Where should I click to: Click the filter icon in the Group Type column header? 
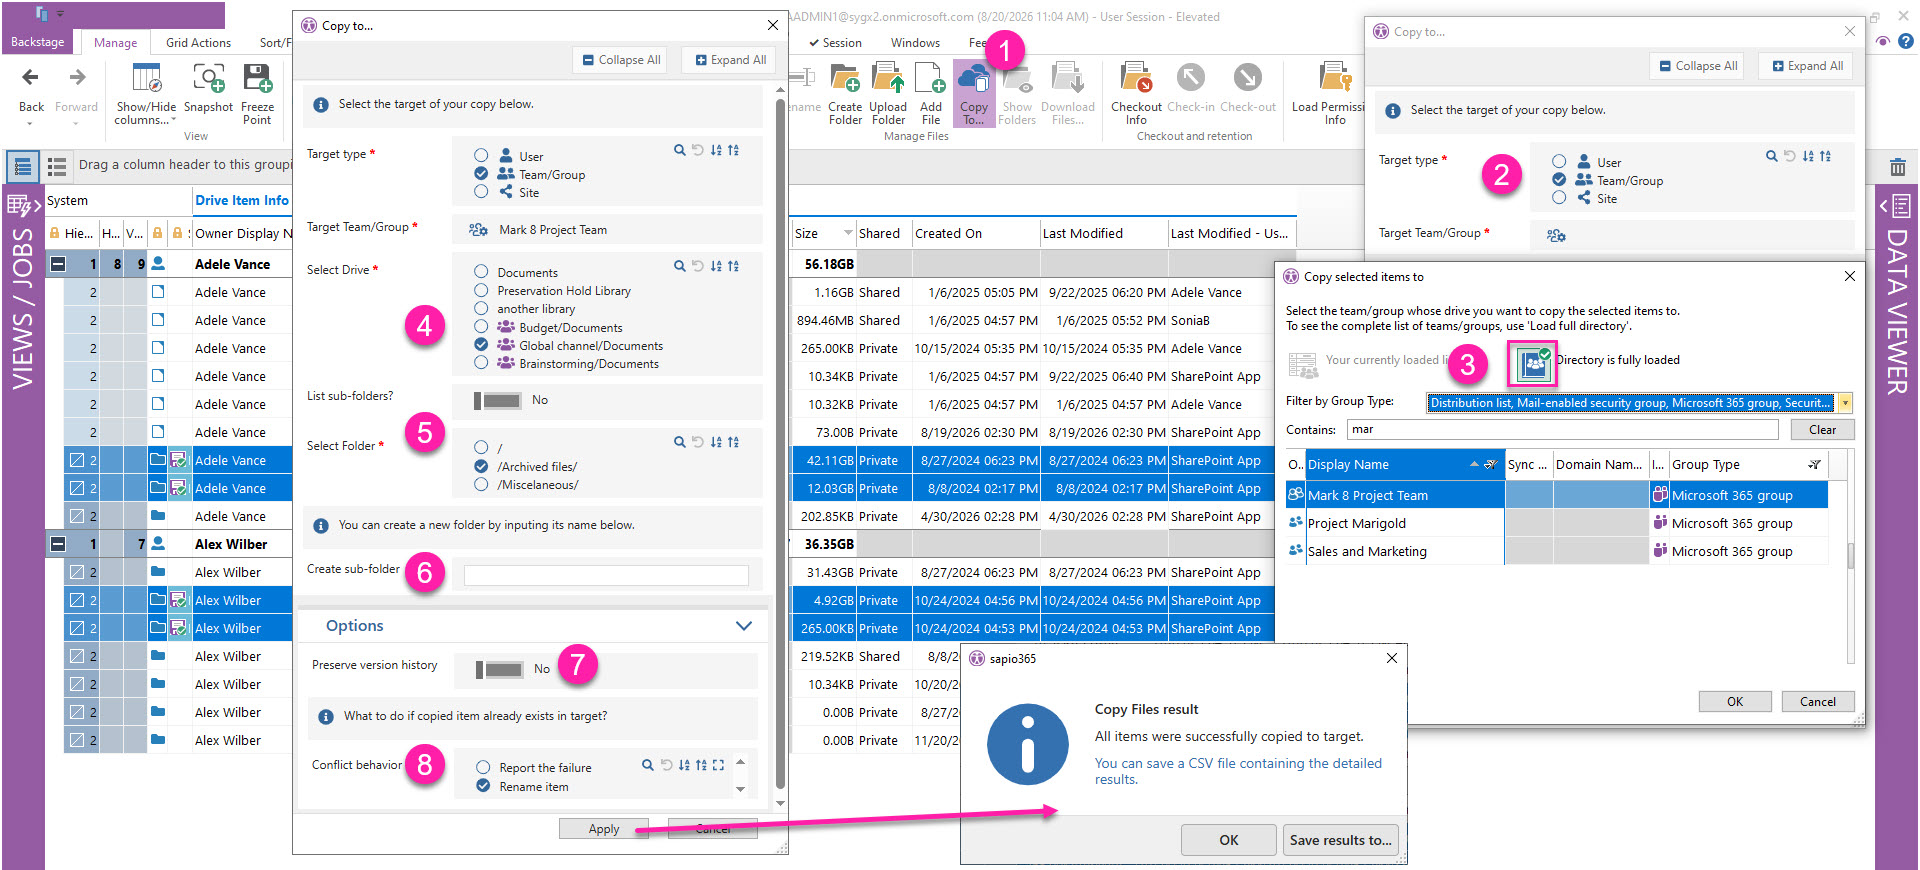[x=1814, y=464]
